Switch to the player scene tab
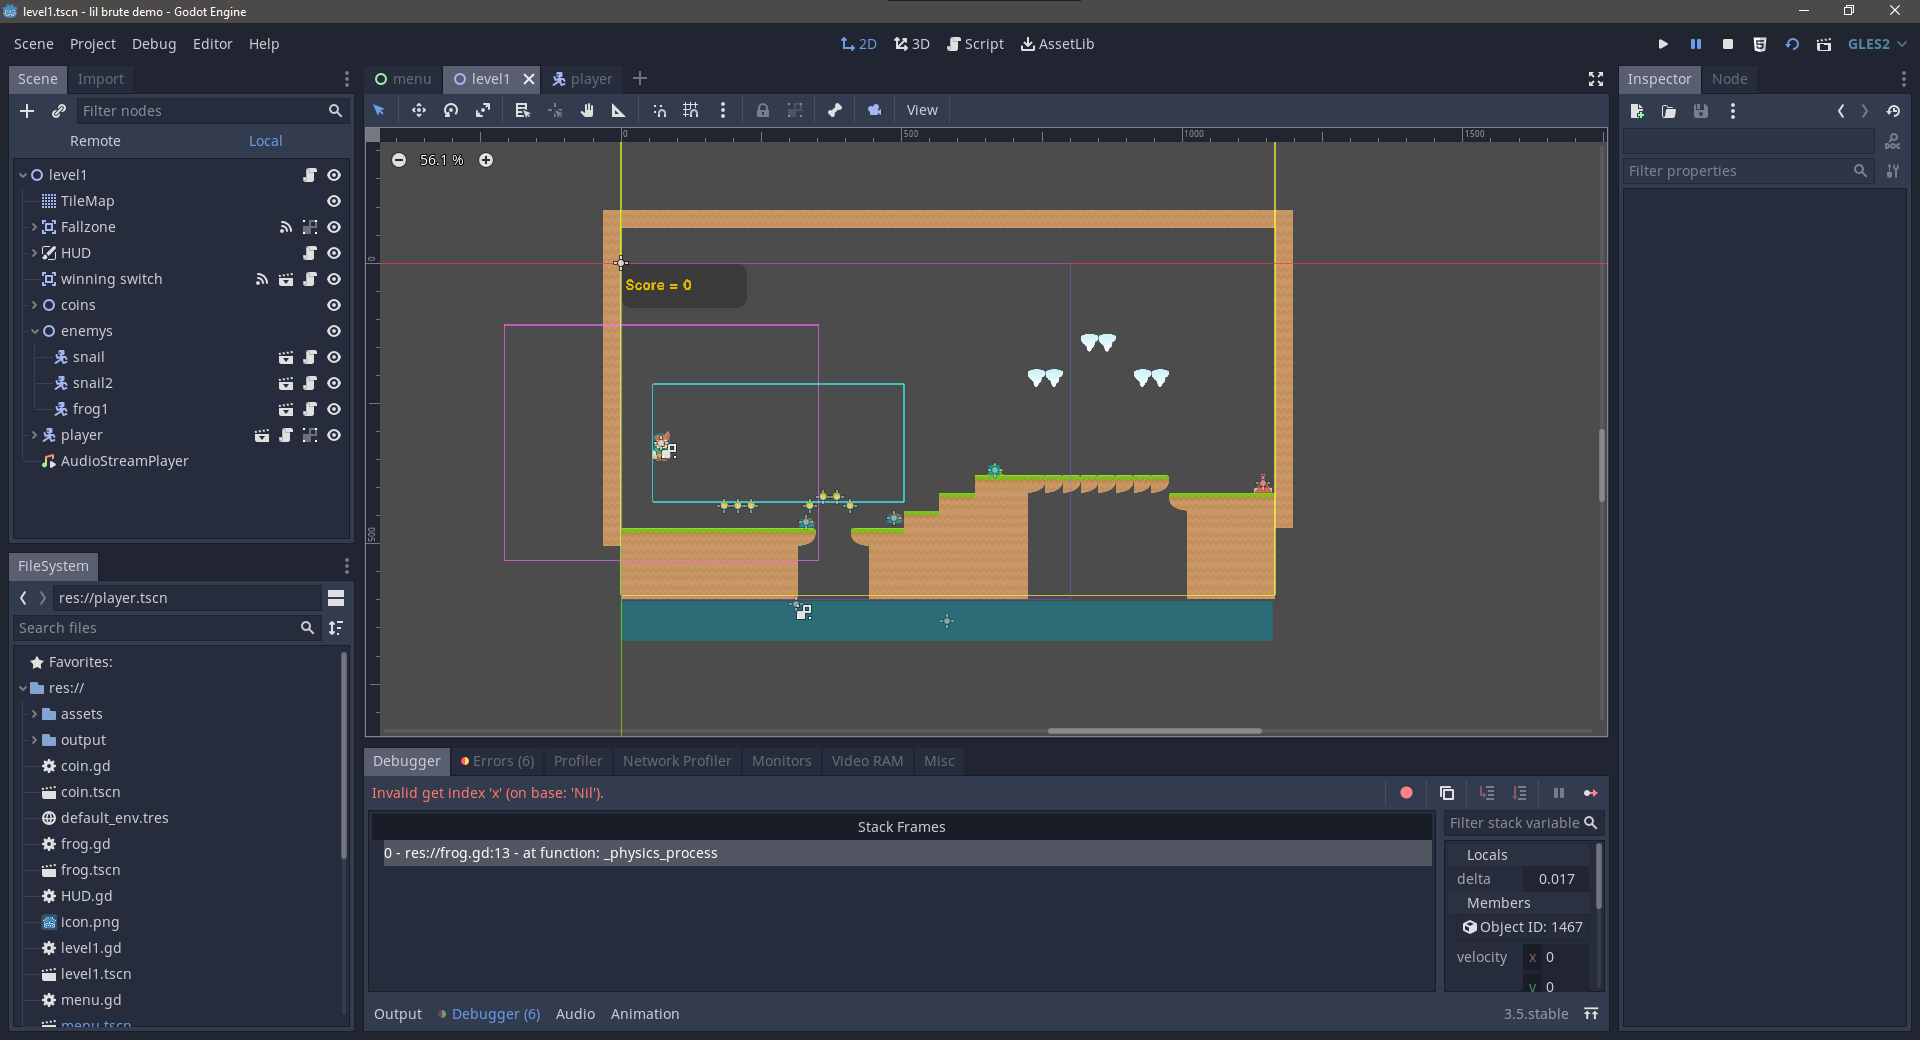The image size is (1920, 1040). click(582, 79)
